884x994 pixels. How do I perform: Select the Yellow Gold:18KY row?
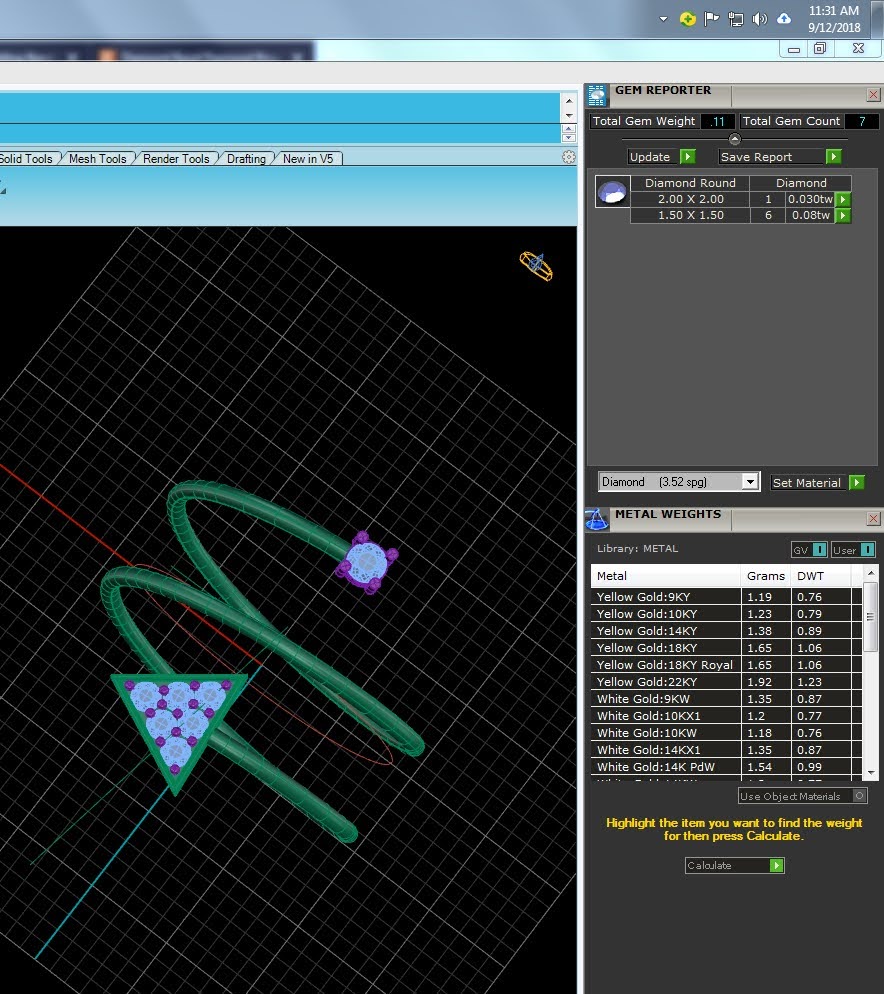pos(726,648)
